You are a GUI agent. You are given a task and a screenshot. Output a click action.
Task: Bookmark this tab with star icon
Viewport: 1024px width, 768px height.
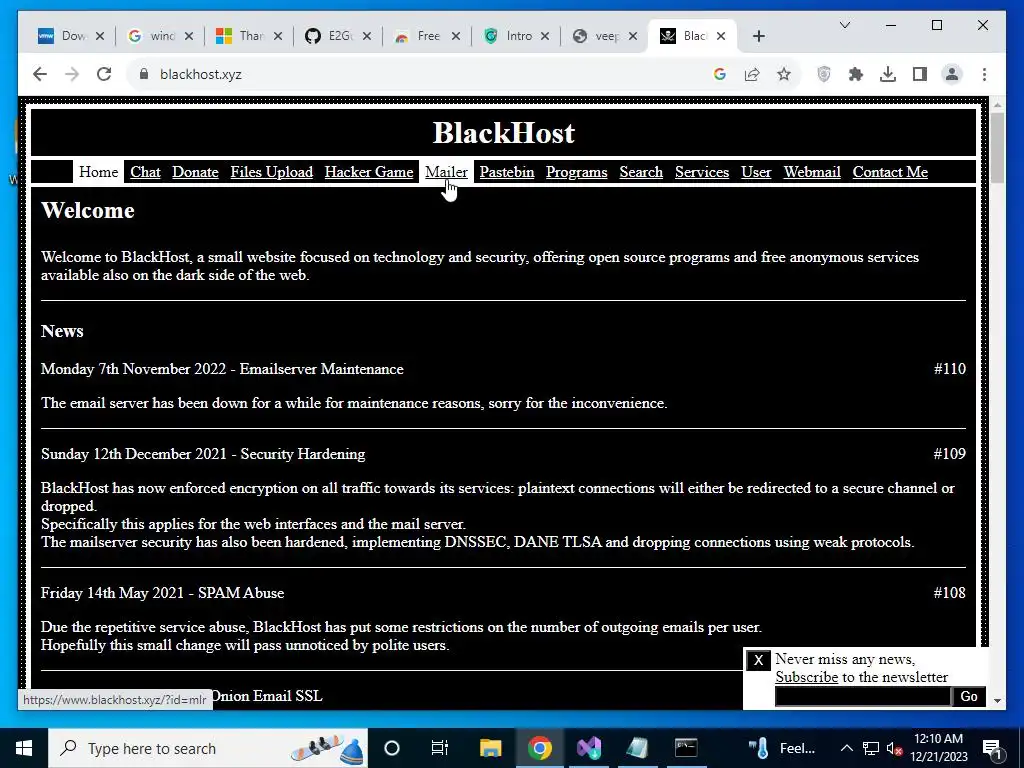(784, 74)
